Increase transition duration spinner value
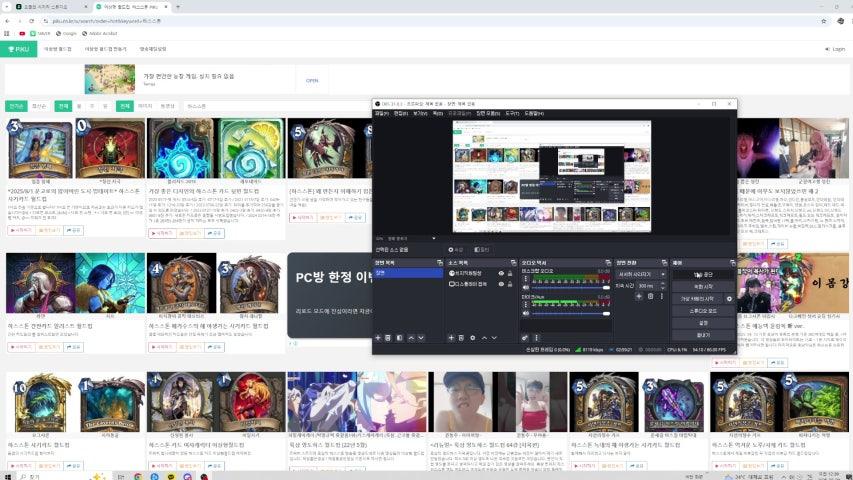This screenshot has height=480, width=853. pos(662,284)
